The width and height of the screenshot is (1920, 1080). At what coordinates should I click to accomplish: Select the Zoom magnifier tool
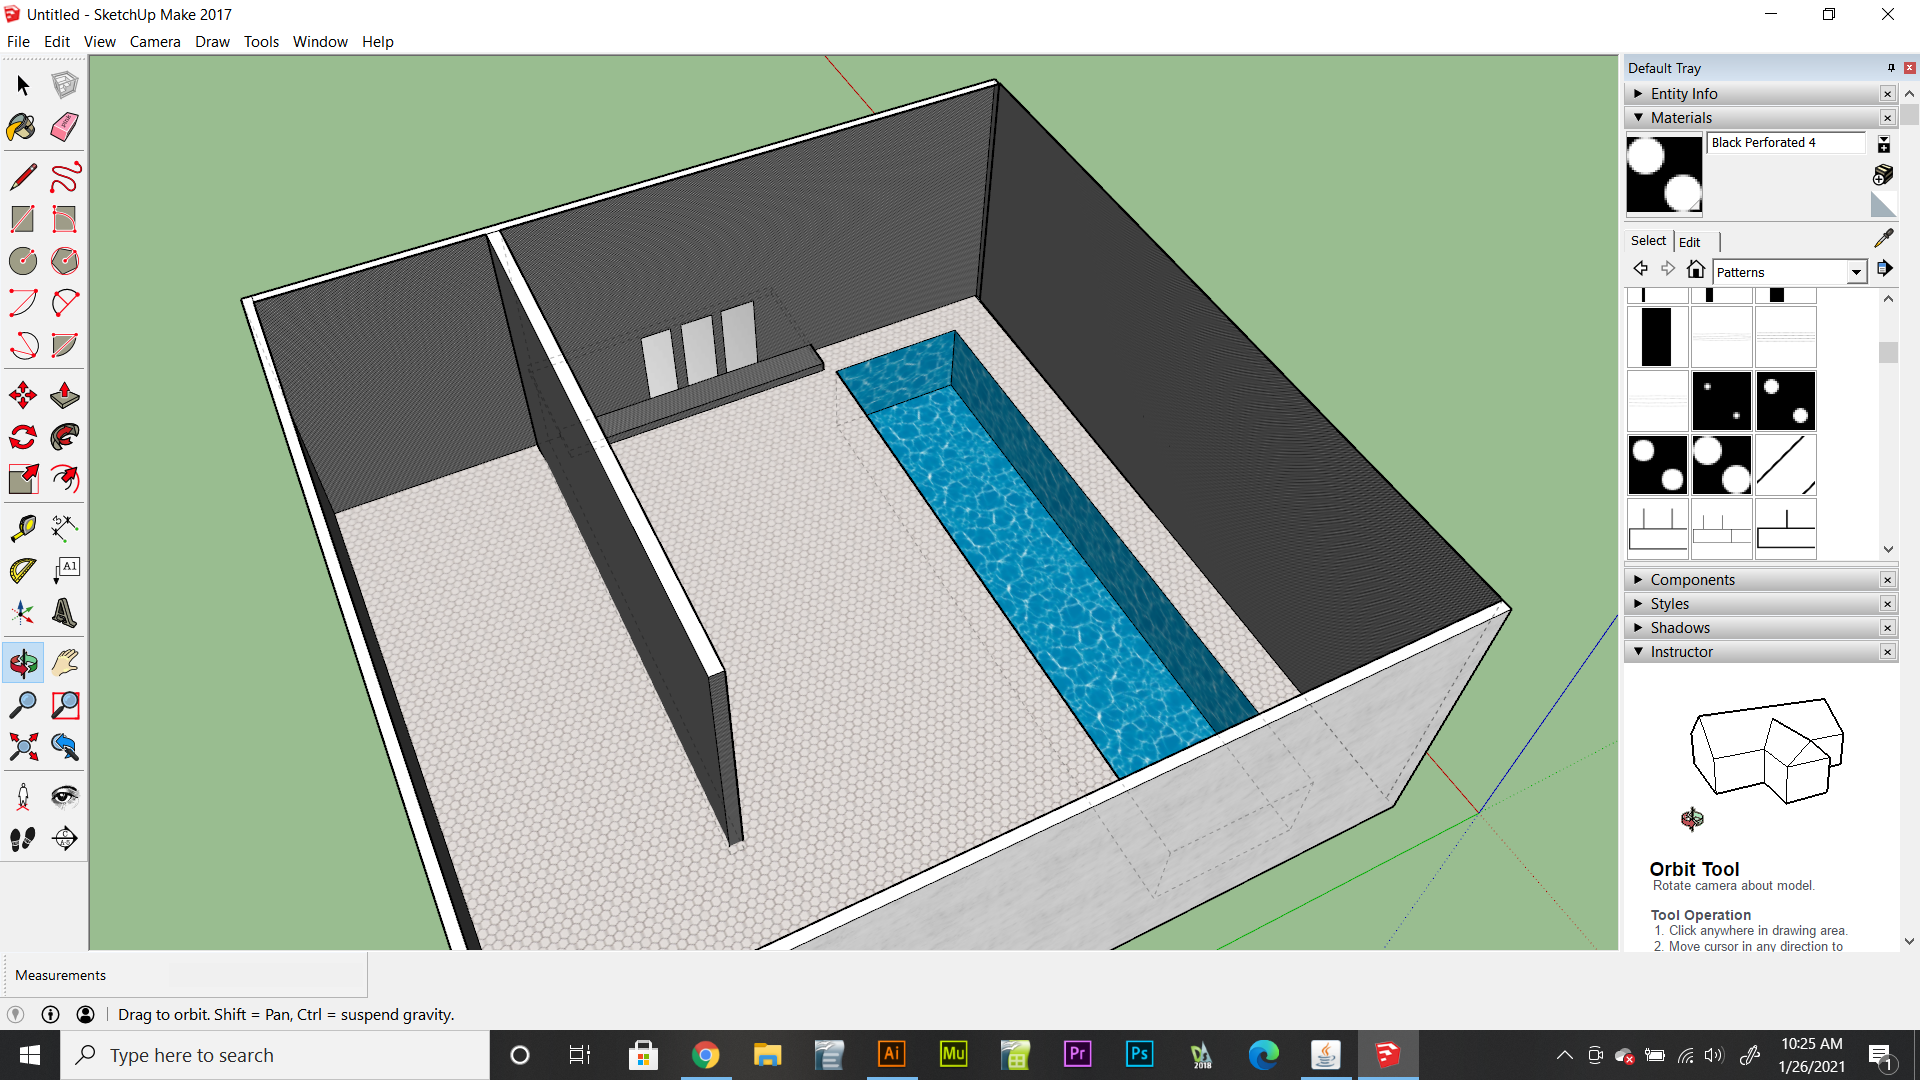click(x=23, y=704)
